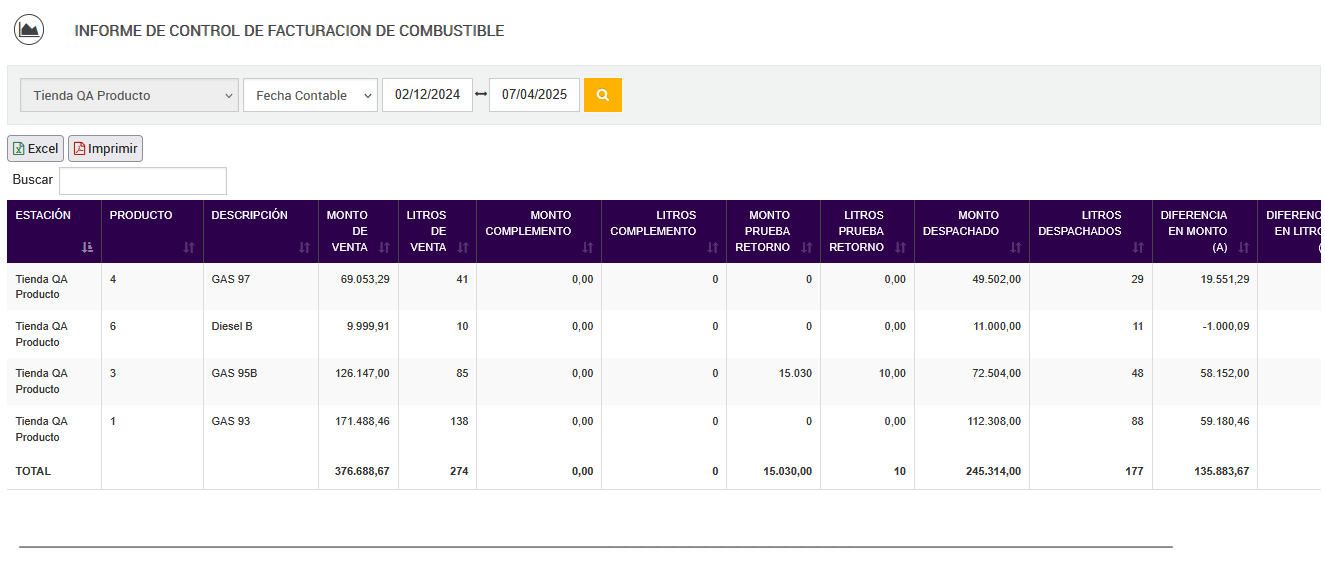Sort by Litros Complemento column arrows
The width and height of the screenshot is (1325, 568).
712,247
